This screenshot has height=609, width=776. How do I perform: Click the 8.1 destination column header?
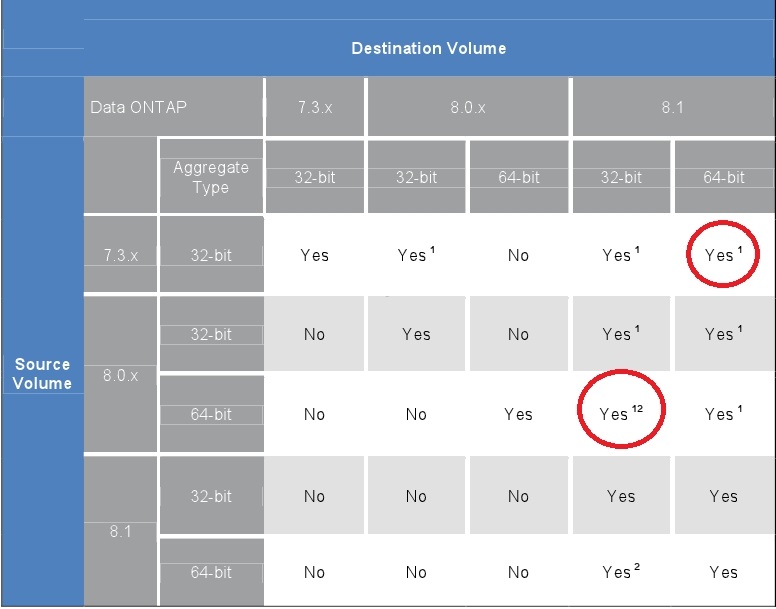[673, 107]
